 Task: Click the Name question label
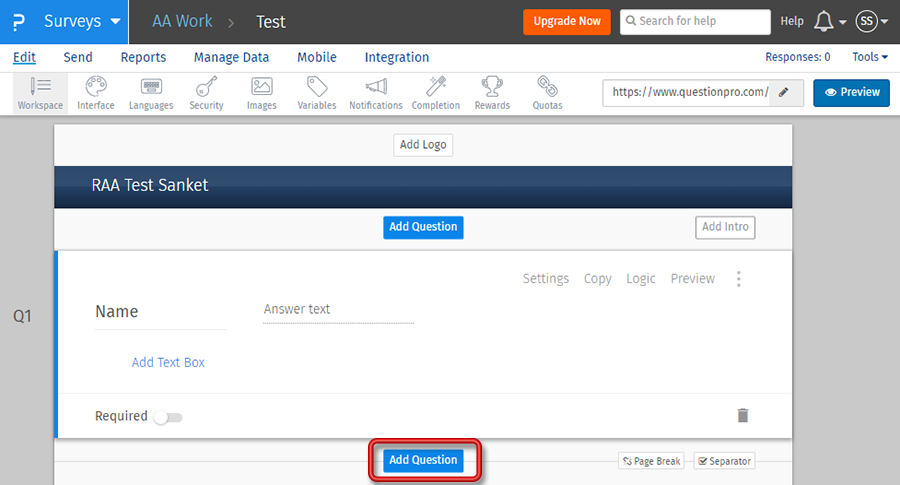(117, 312)
